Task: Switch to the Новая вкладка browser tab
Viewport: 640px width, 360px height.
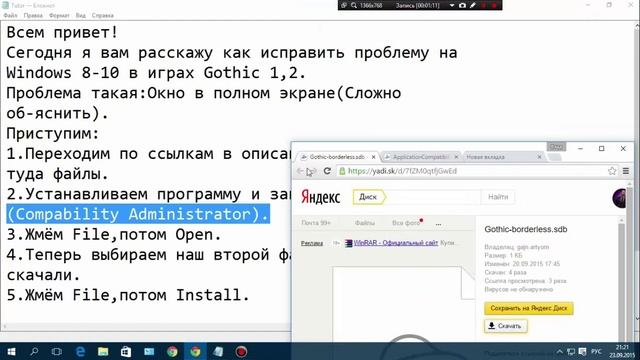Action: pyautogui.click(x=485, y=157)
